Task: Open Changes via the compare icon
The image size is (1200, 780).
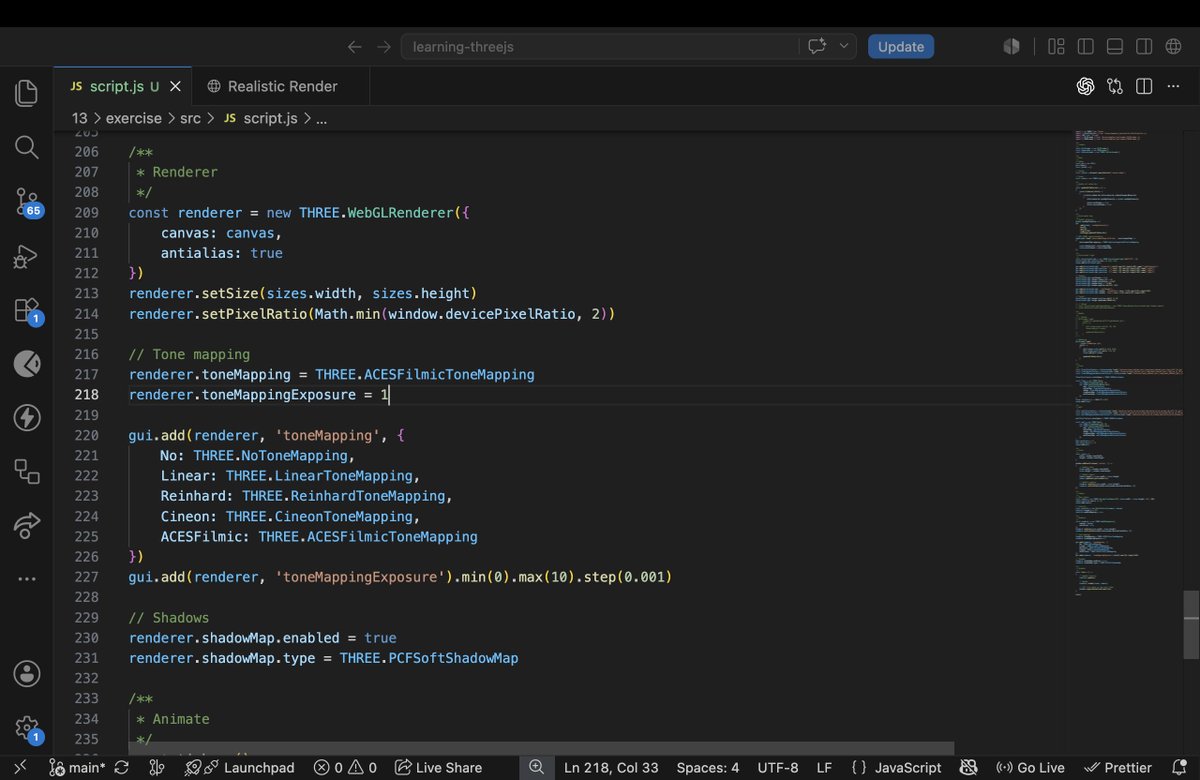Action: coord(1115,86)
